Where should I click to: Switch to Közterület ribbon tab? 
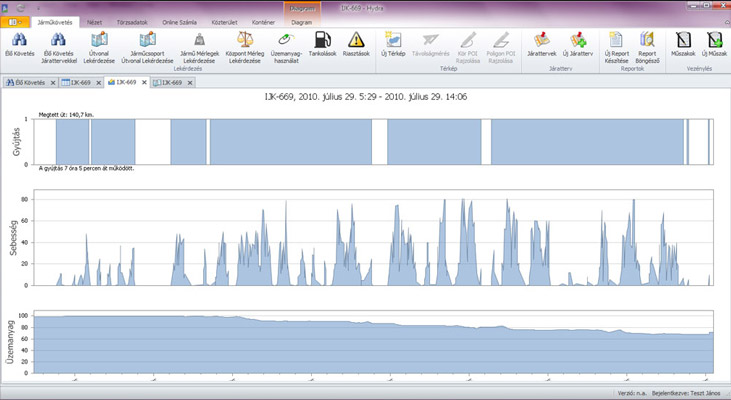pyautogui.click(x=224, y=22)
